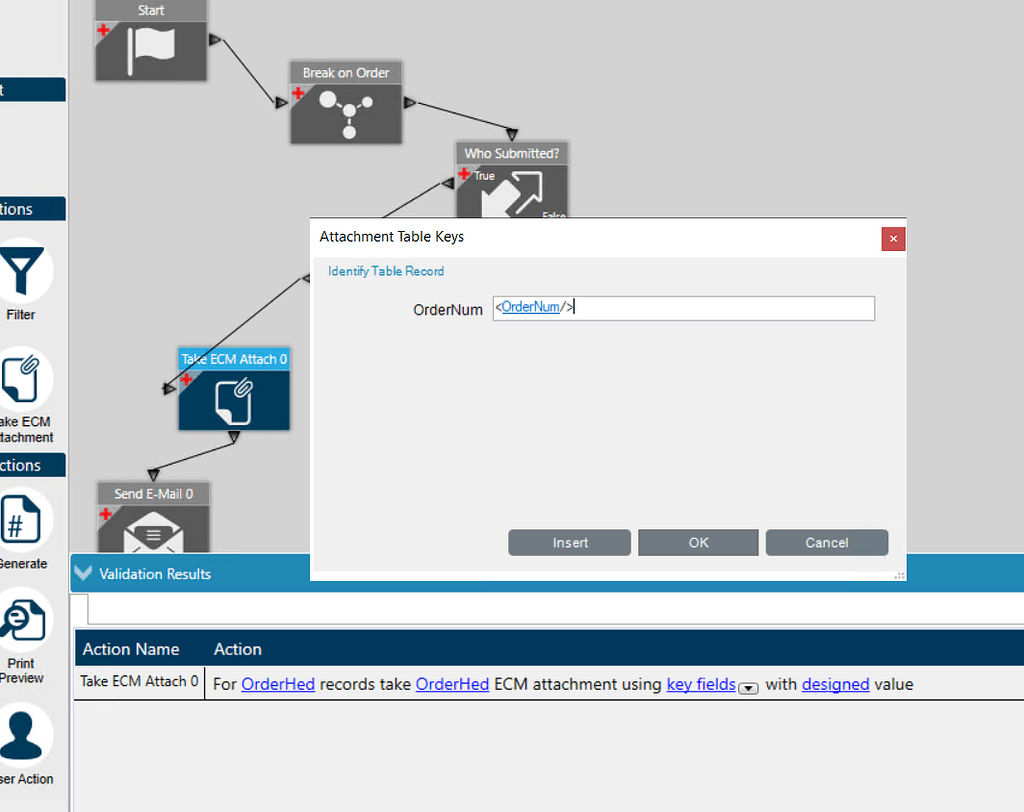This screenshot has width=1024, height=812.
Task: Click the red plus marker on Start node
Action: point(102,29)
